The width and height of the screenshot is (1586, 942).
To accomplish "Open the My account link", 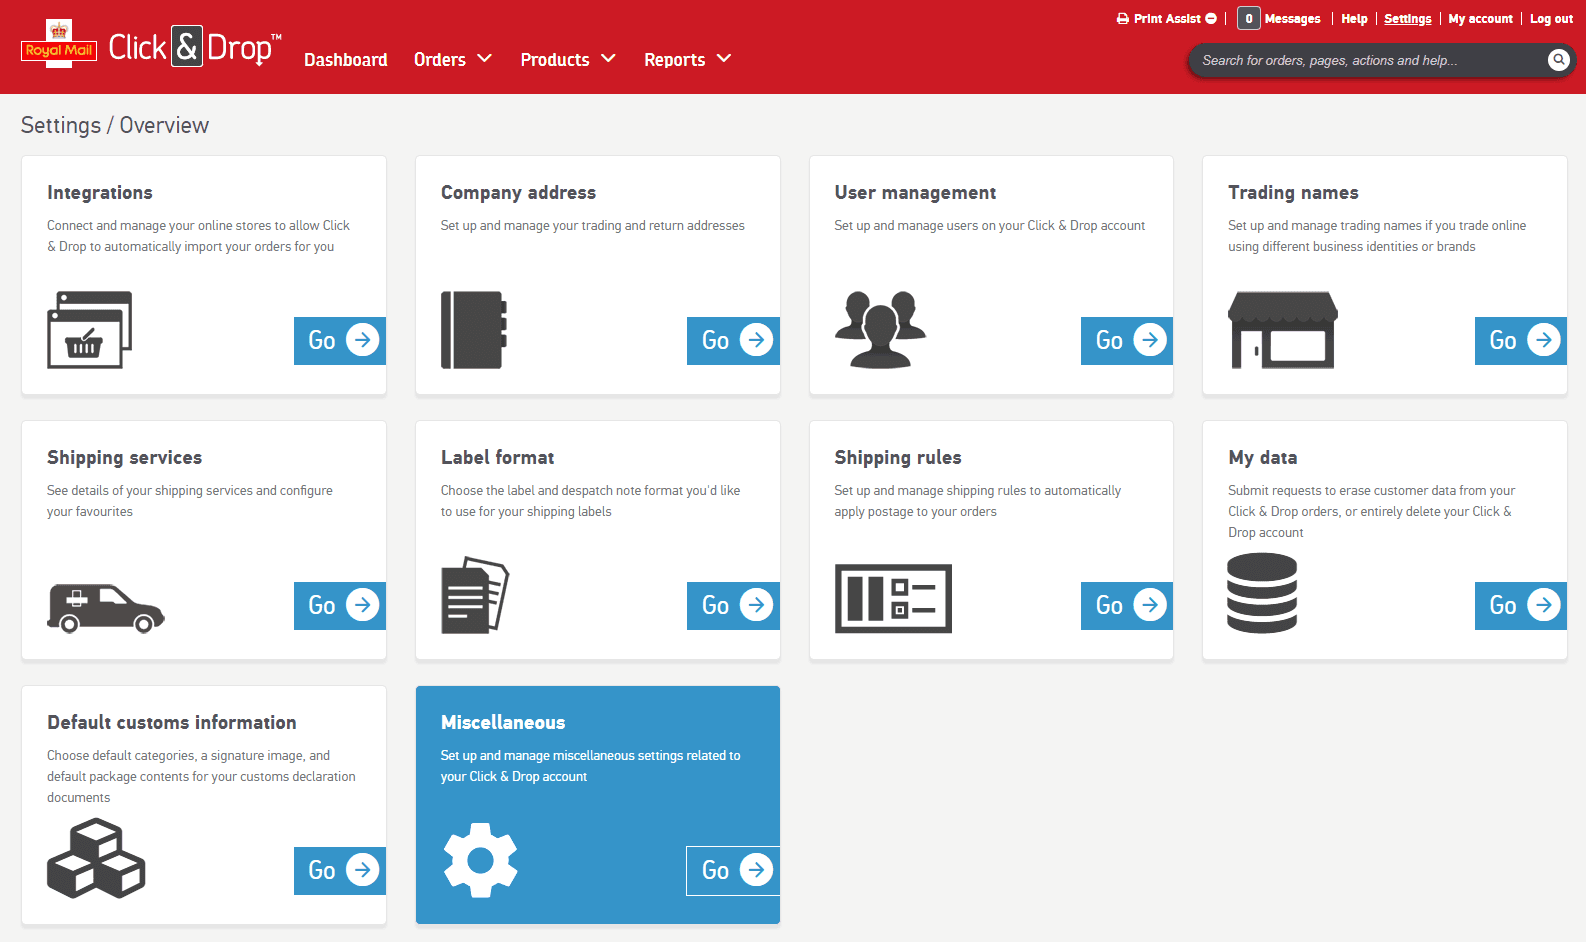I will 1481,19.
